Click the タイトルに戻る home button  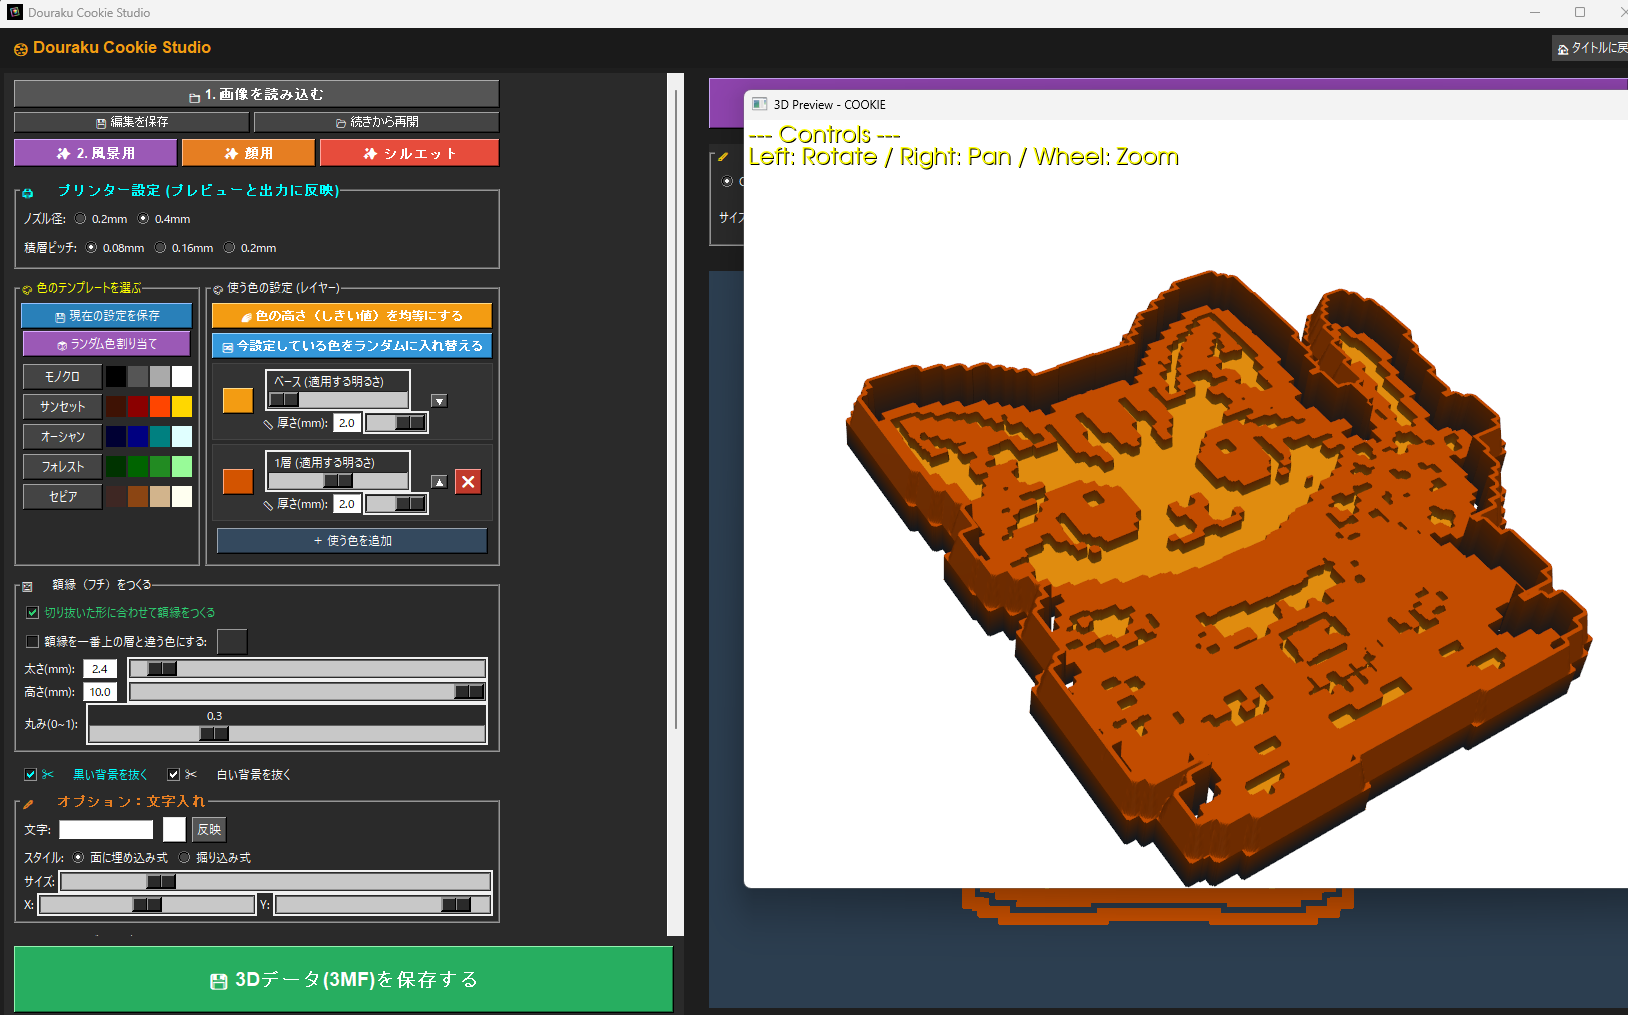(1591, 48)
